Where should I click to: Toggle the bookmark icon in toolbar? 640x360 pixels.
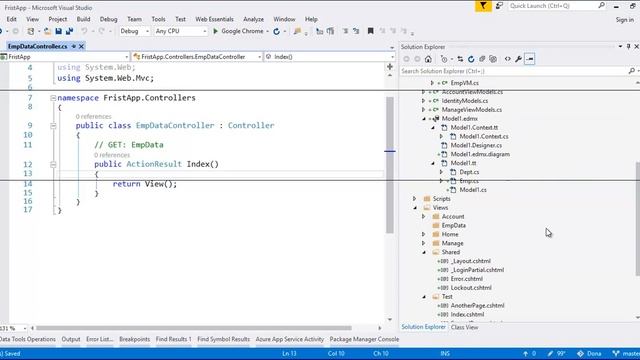tap(371, 31)
